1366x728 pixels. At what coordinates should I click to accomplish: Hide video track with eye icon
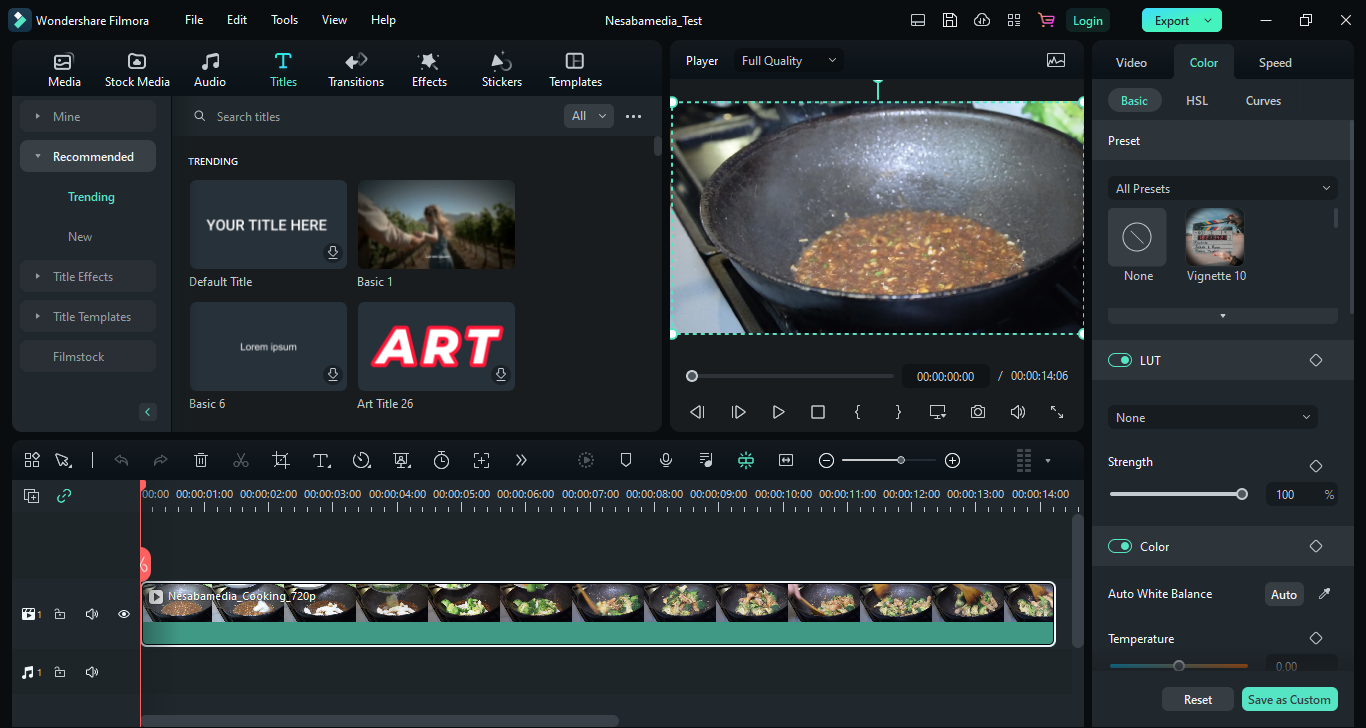pos(124,614)
